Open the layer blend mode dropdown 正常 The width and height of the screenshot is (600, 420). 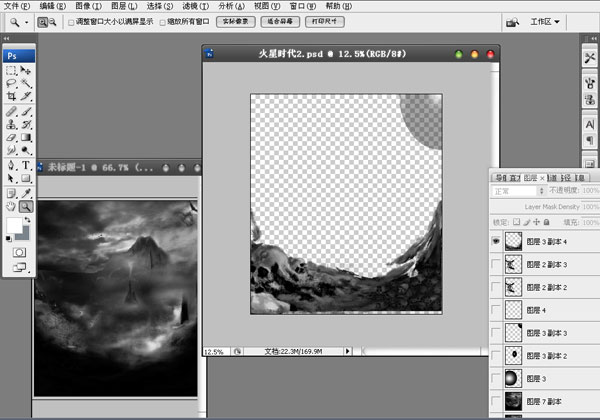[x=518, y=190]
